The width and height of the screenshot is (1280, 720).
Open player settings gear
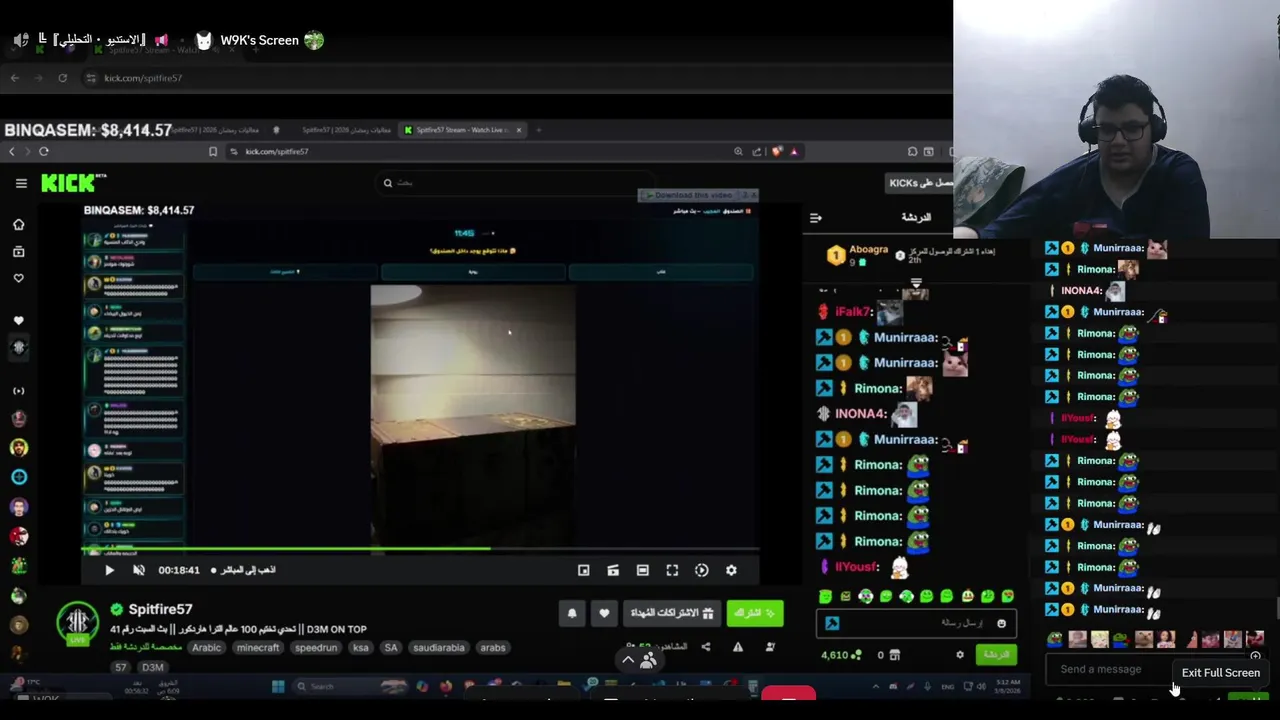731,570
